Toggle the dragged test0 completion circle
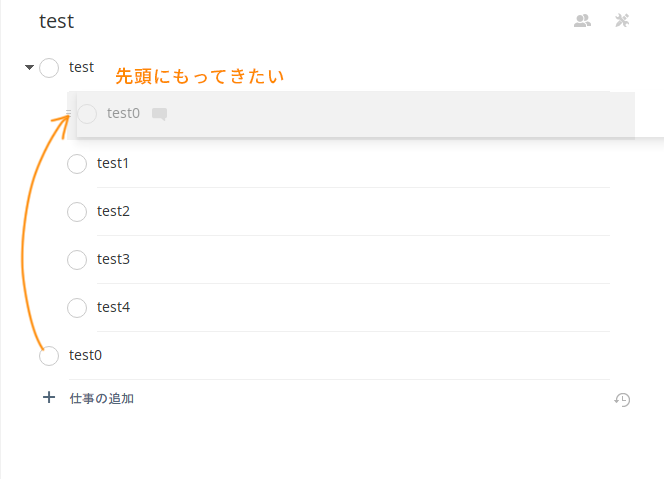The image size is (664, 479). 87,114
